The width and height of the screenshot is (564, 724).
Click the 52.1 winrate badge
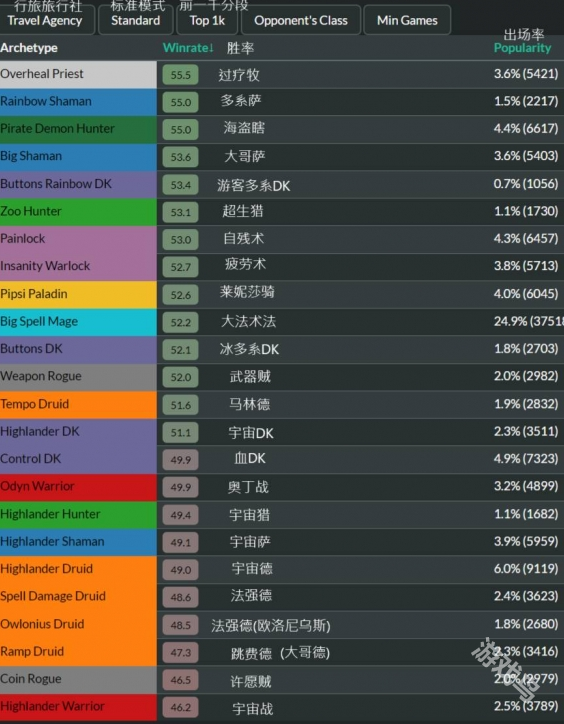181,350
